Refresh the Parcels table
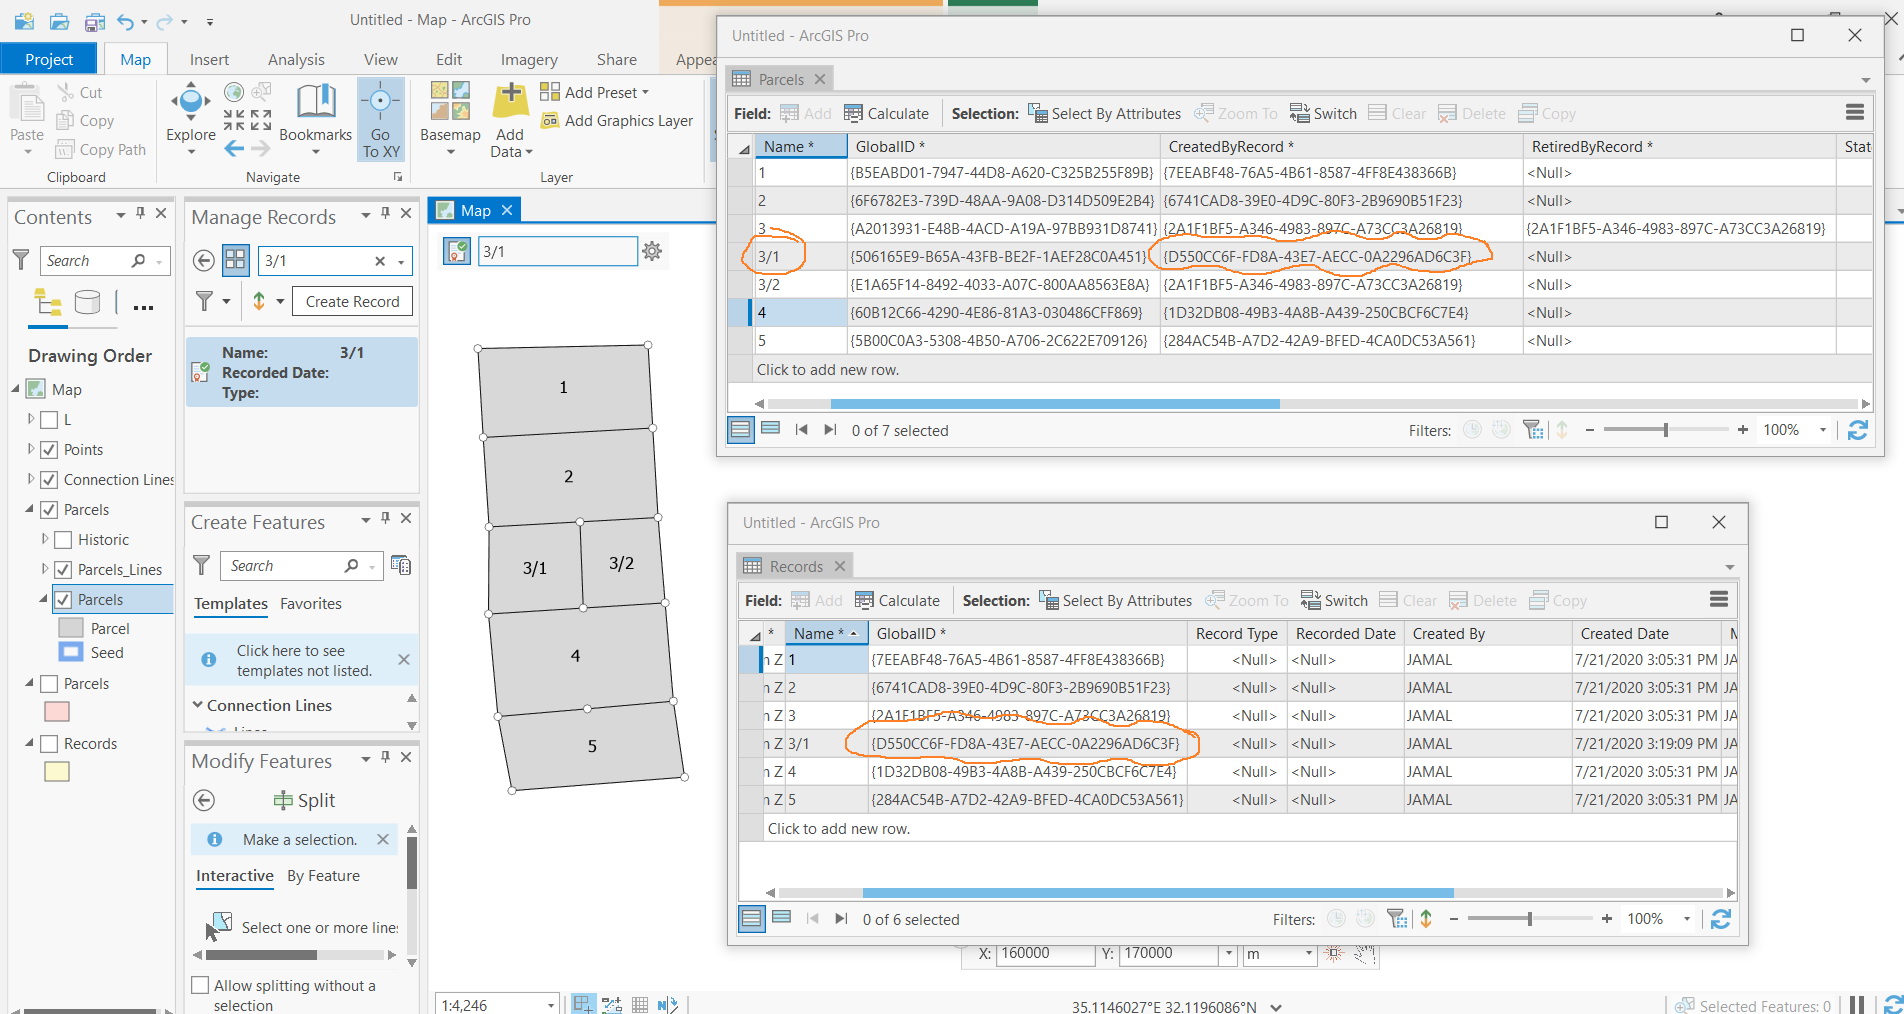The height and width of the screenshot is (1014, 1904). coord(1858,430)
